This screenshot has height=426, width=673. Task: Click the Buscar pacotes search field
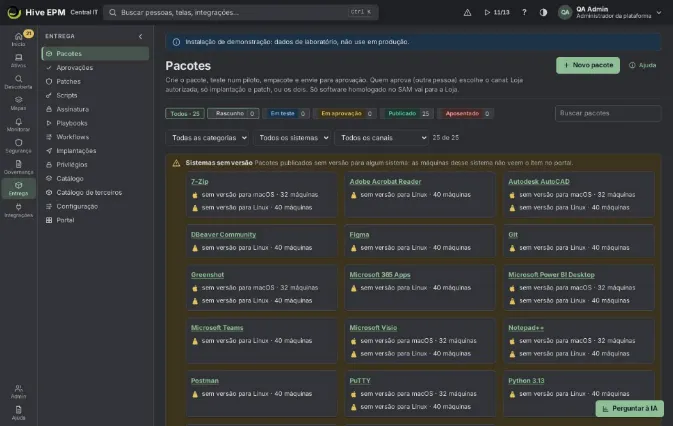tap(607, 113)
